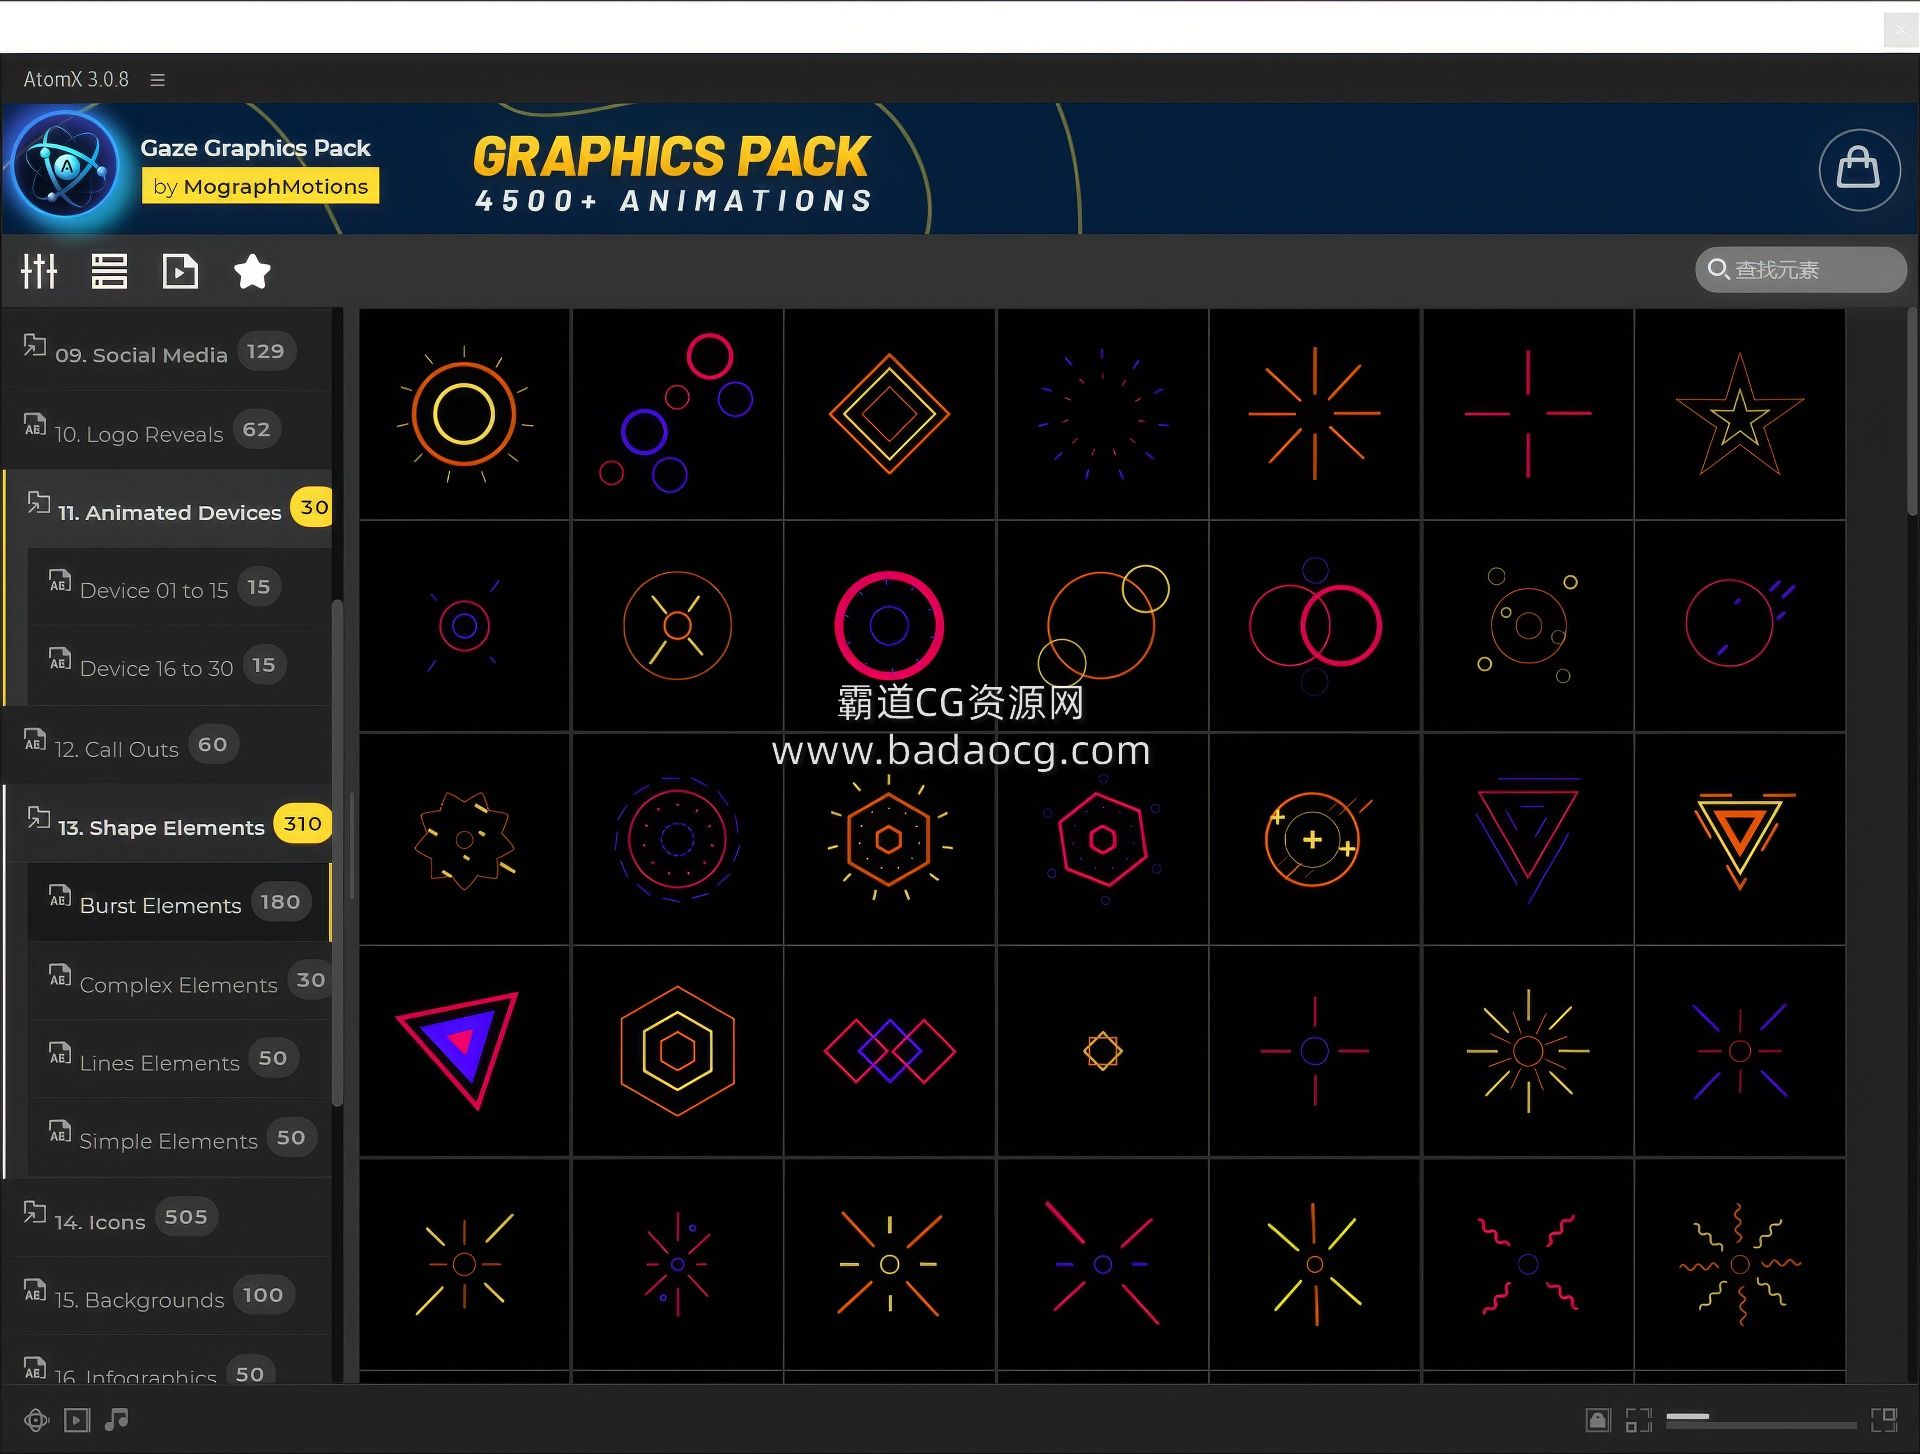Open the AtomX hamburger menu
The width and height of the screenshot is (1920, 1454).
(157, 79)
